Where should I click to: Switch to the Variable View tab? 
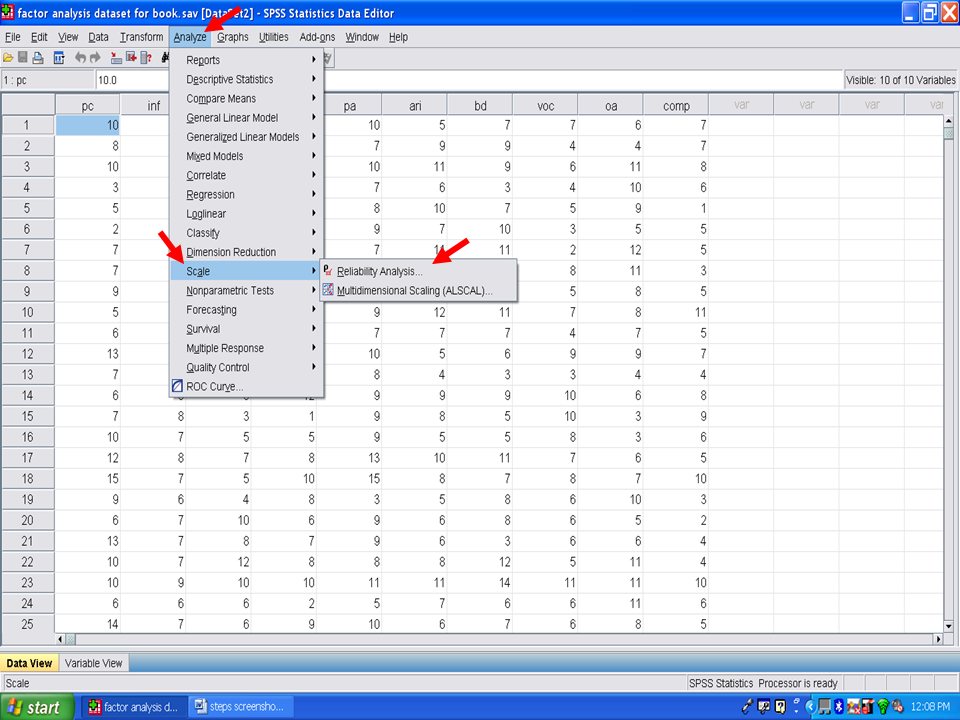click(94, 663)
